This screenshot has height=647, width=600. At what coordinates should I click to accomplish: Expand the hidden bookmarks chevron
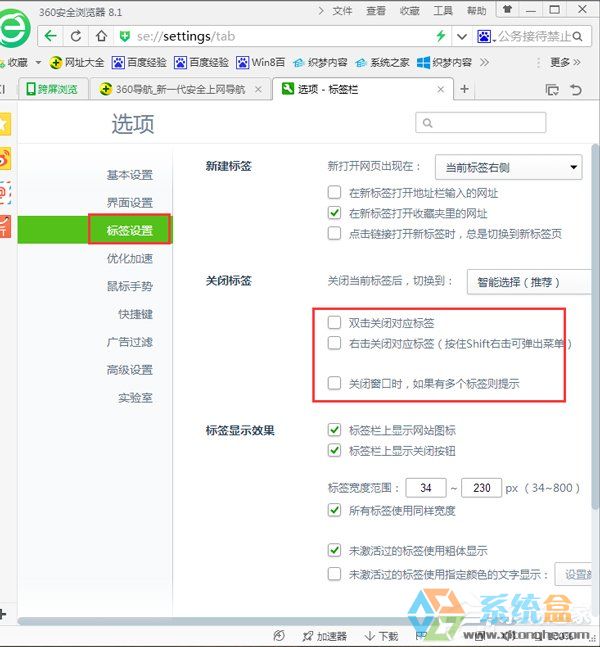[484, 63]
